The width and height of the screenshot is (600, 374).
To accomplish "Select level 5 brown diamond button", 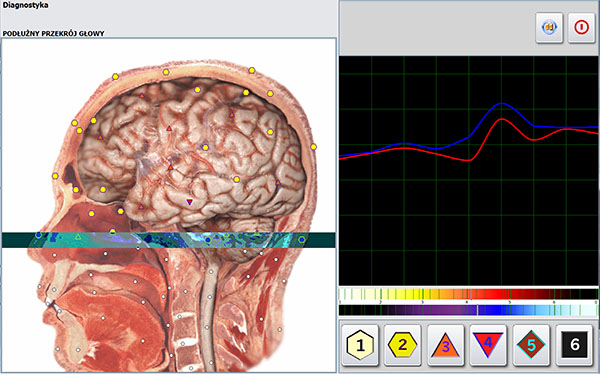I will (531, 345).
